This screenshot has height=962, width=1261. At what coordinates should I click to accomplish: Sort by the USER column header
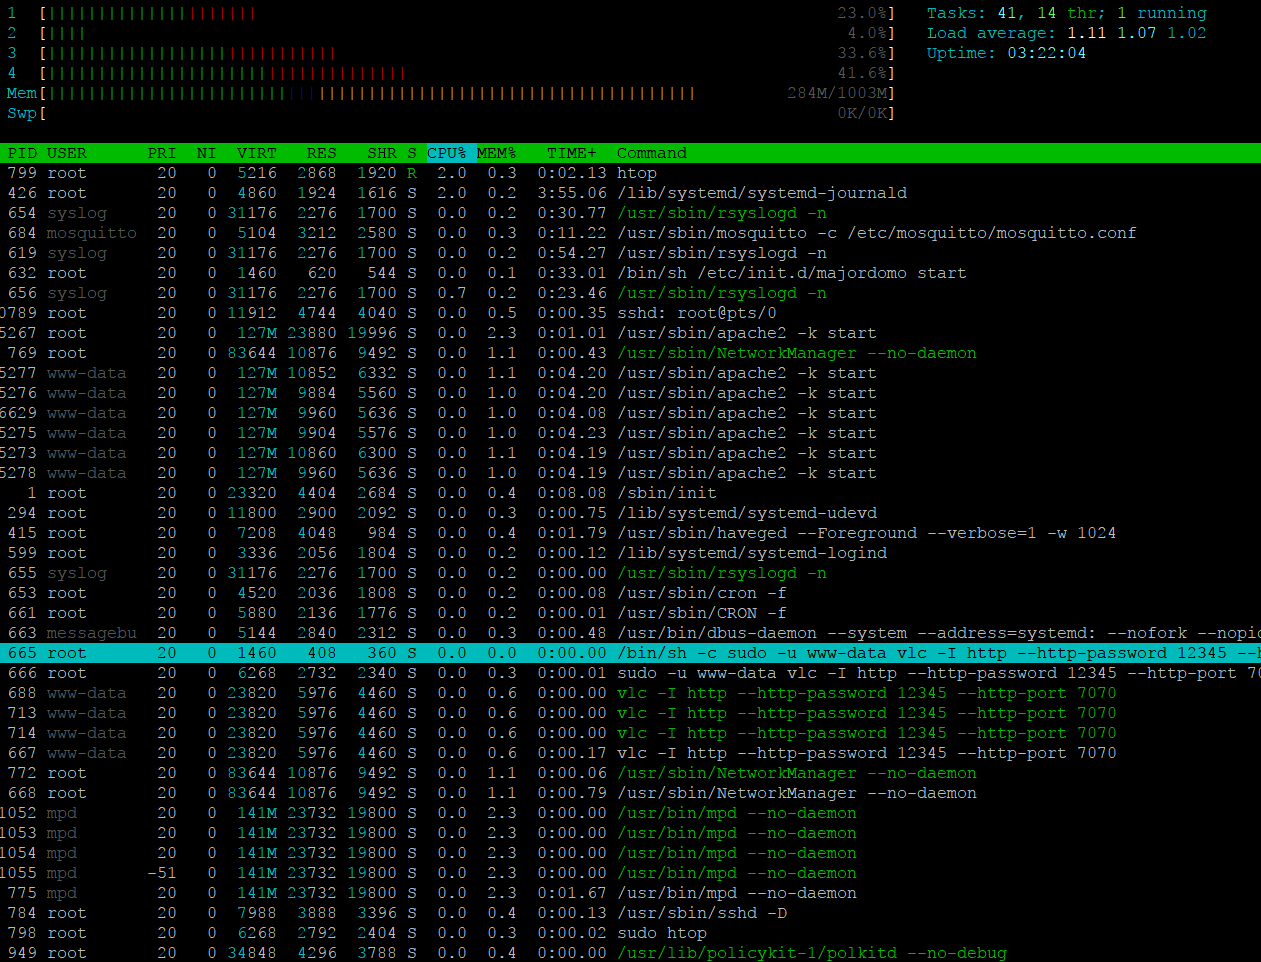pyautogui.click(x=67, y=153)
